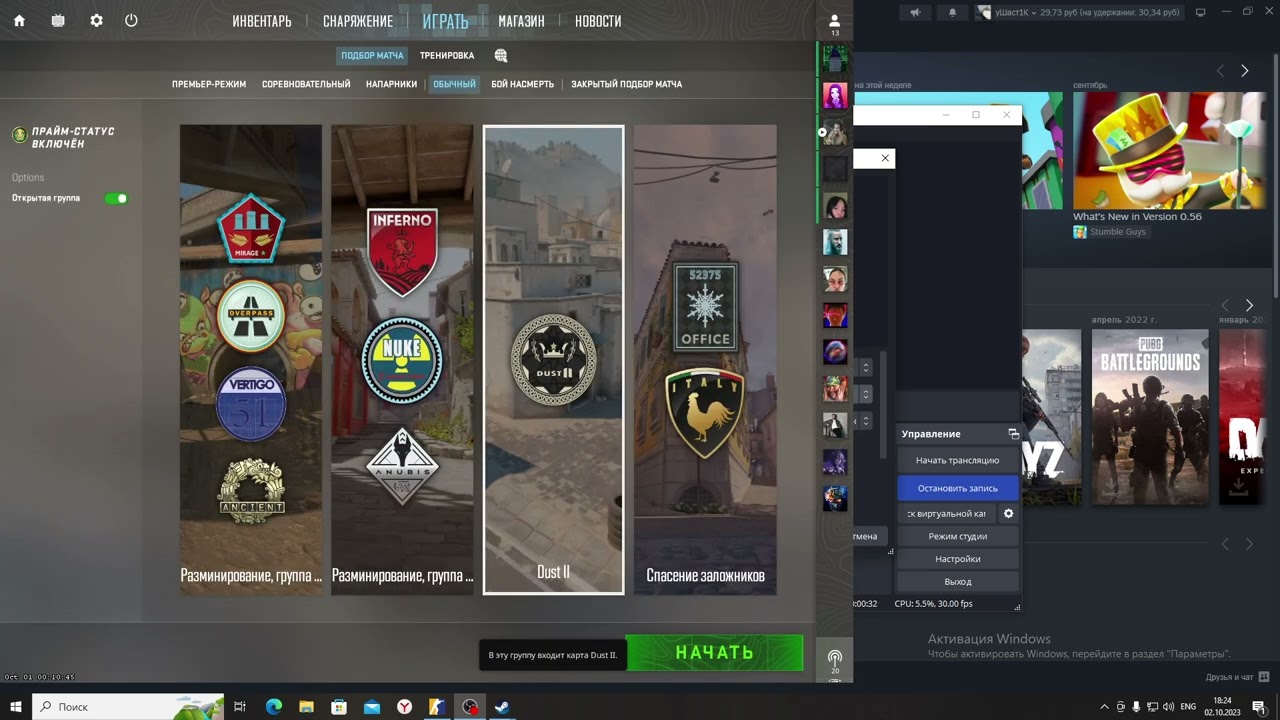Open the МАГАЗИН menu
Image resolution: width=1280 pixels, height=720 pixels.
pos(521,21)
